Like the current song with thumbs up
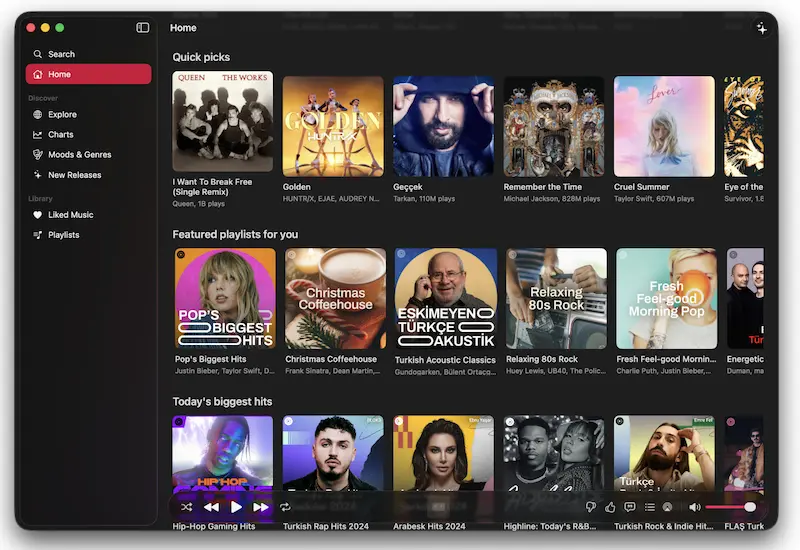Viewport: 800px width, 550px height. [610, 507]
